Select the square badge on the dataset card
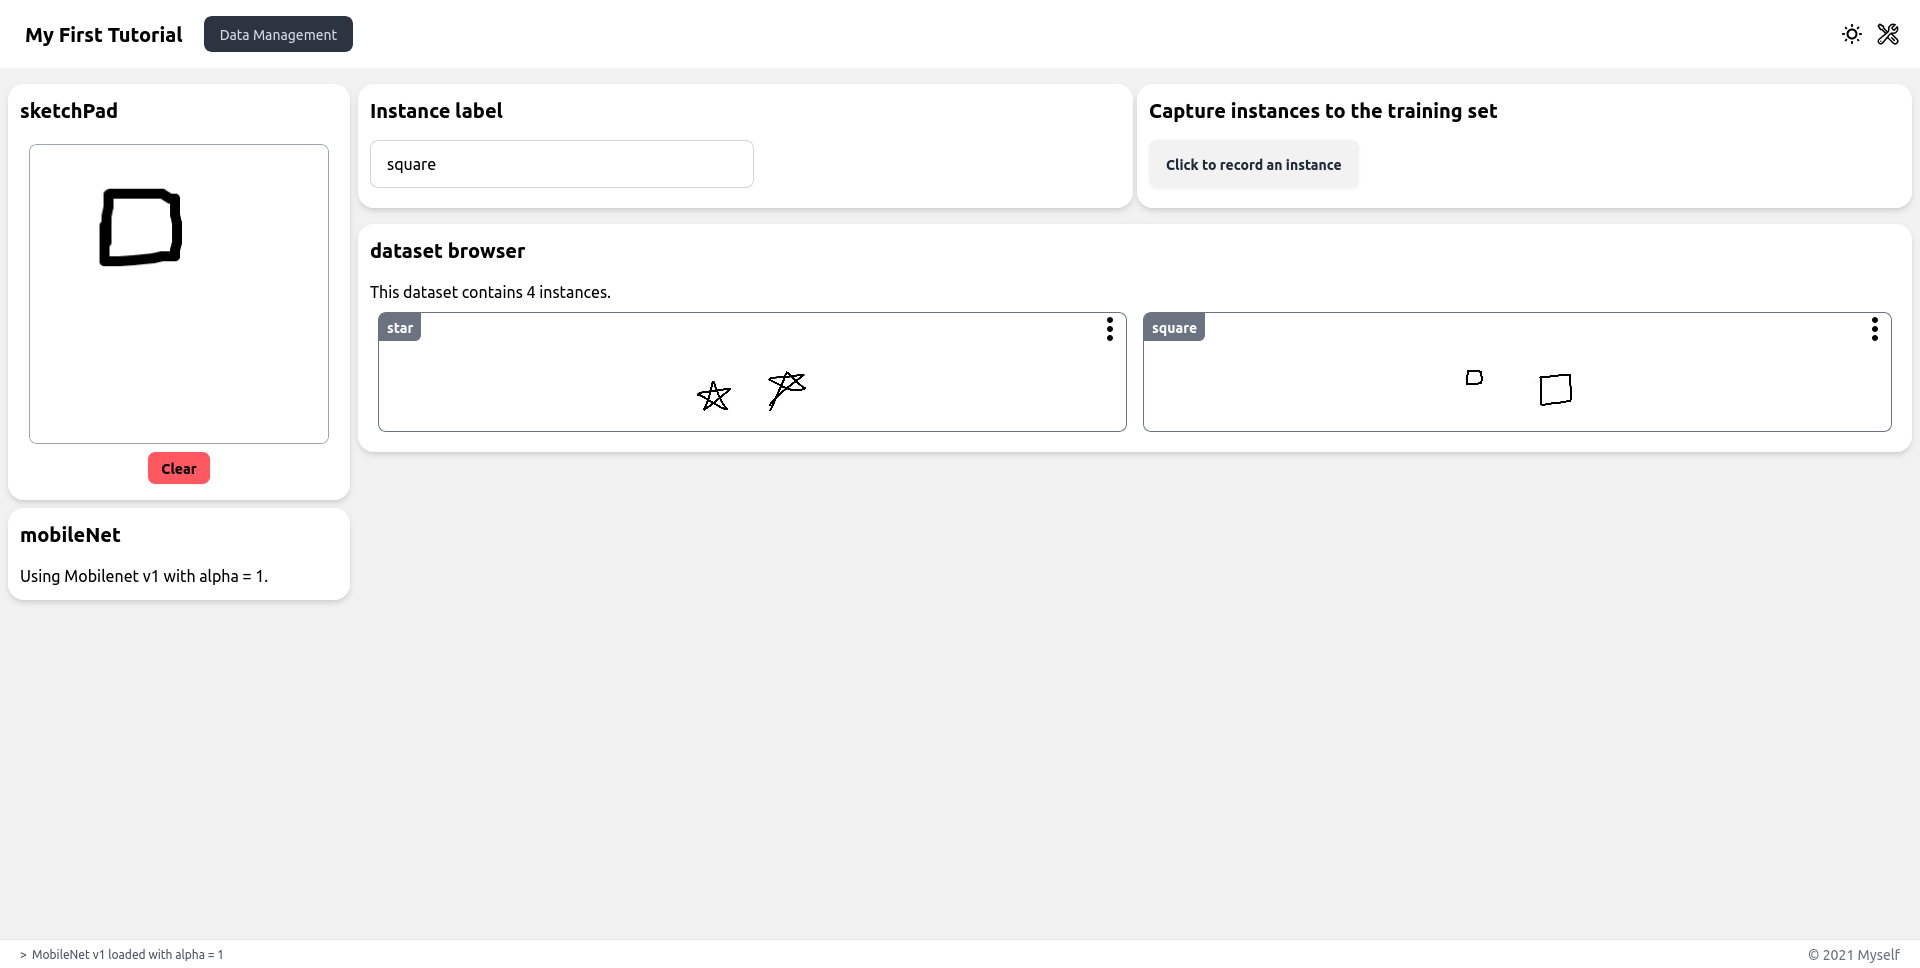 pos(1174,327)
